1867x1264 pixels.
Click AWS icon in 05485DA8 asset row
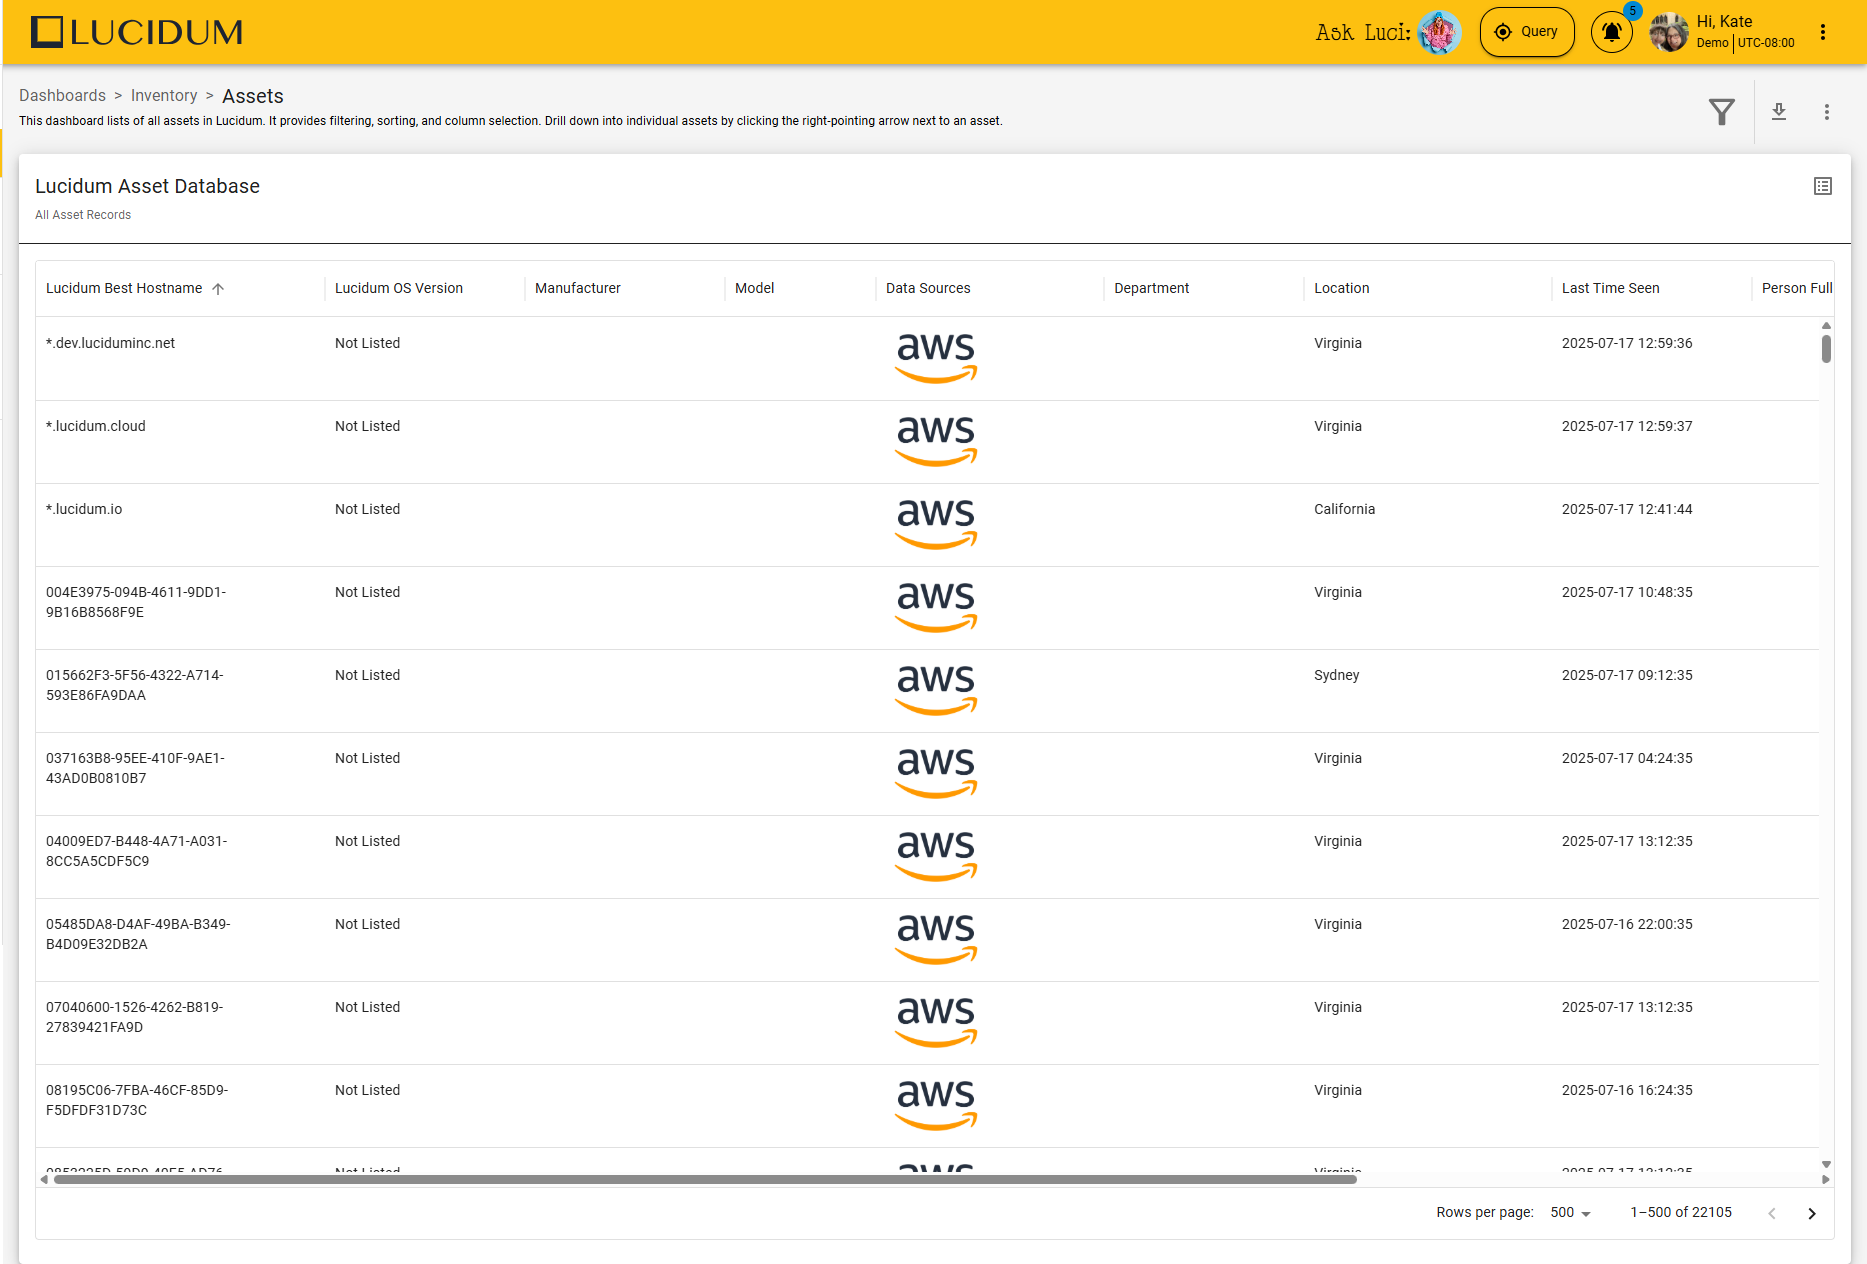[x=936, y=939]
